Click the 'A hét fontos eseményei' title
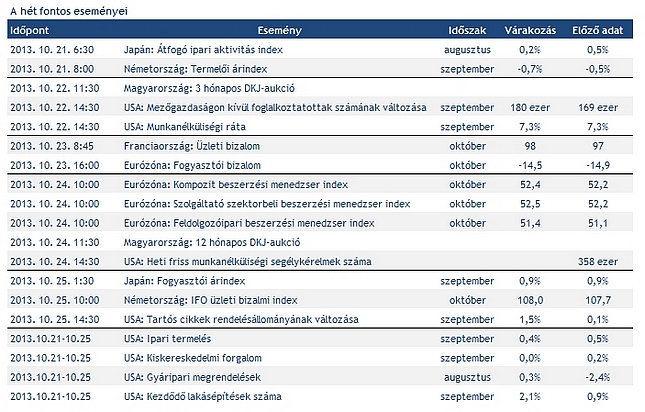645x412 pixels. coord(69,11)
